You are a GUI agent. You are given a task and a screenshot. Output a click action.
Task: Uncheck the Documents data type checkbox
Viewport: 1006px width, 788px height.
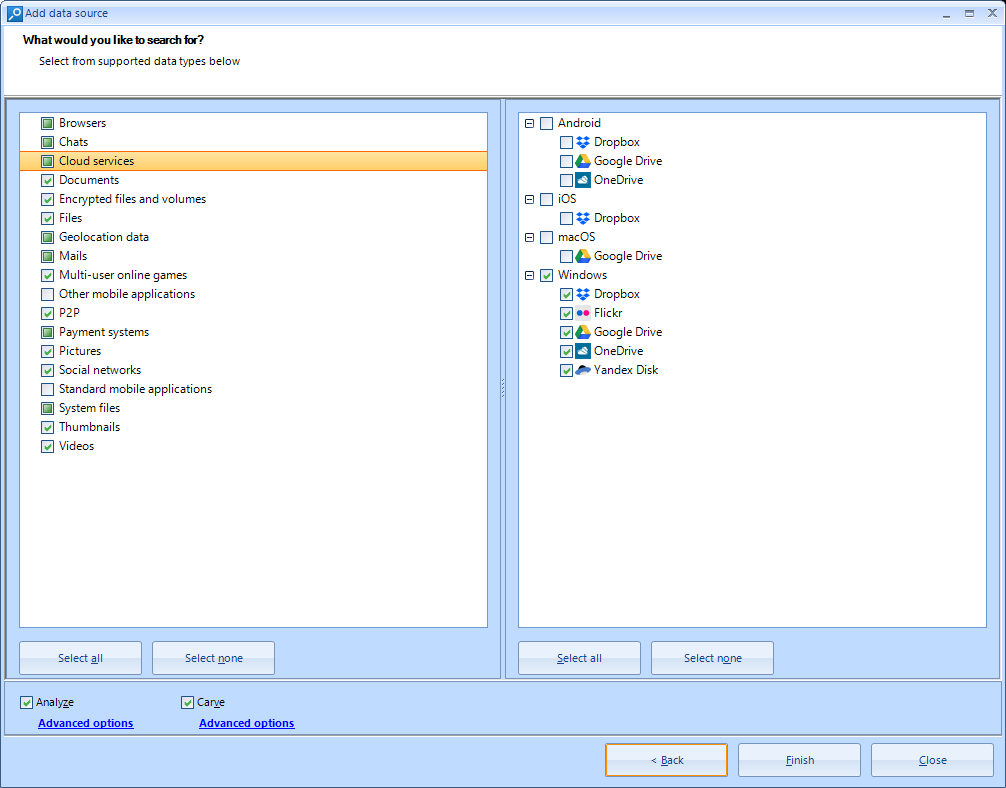tap(47, 180)
